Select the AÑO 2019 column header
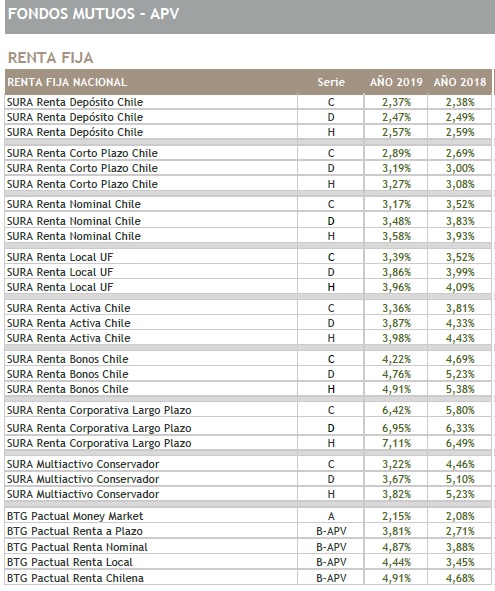Viewport: 495px width, 591px height. (396, 82)
